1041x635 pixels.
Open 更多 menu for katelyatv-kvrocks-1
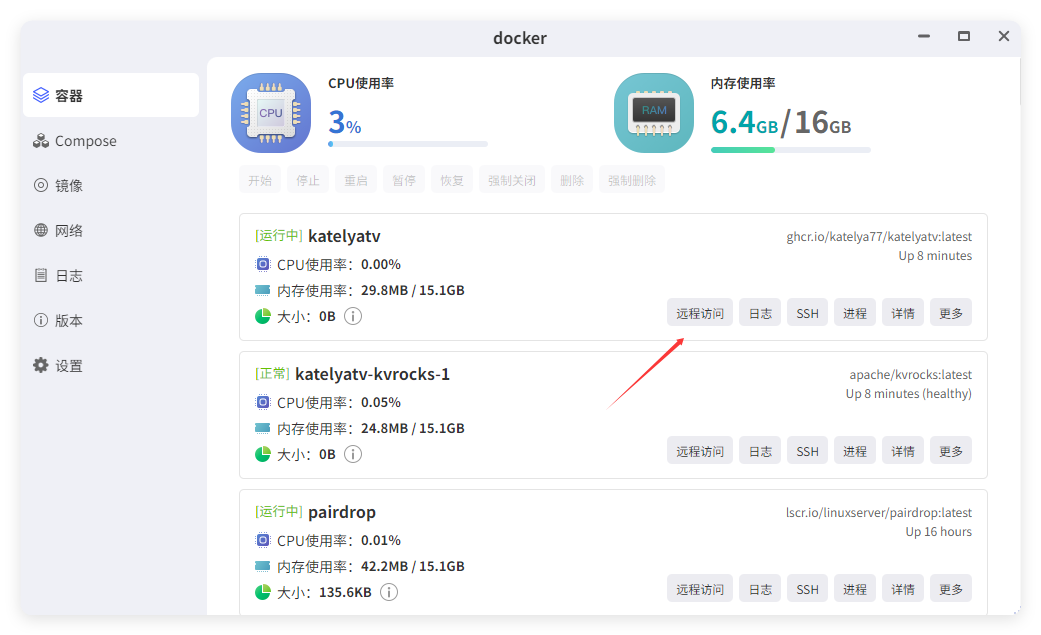pos(950,450)
